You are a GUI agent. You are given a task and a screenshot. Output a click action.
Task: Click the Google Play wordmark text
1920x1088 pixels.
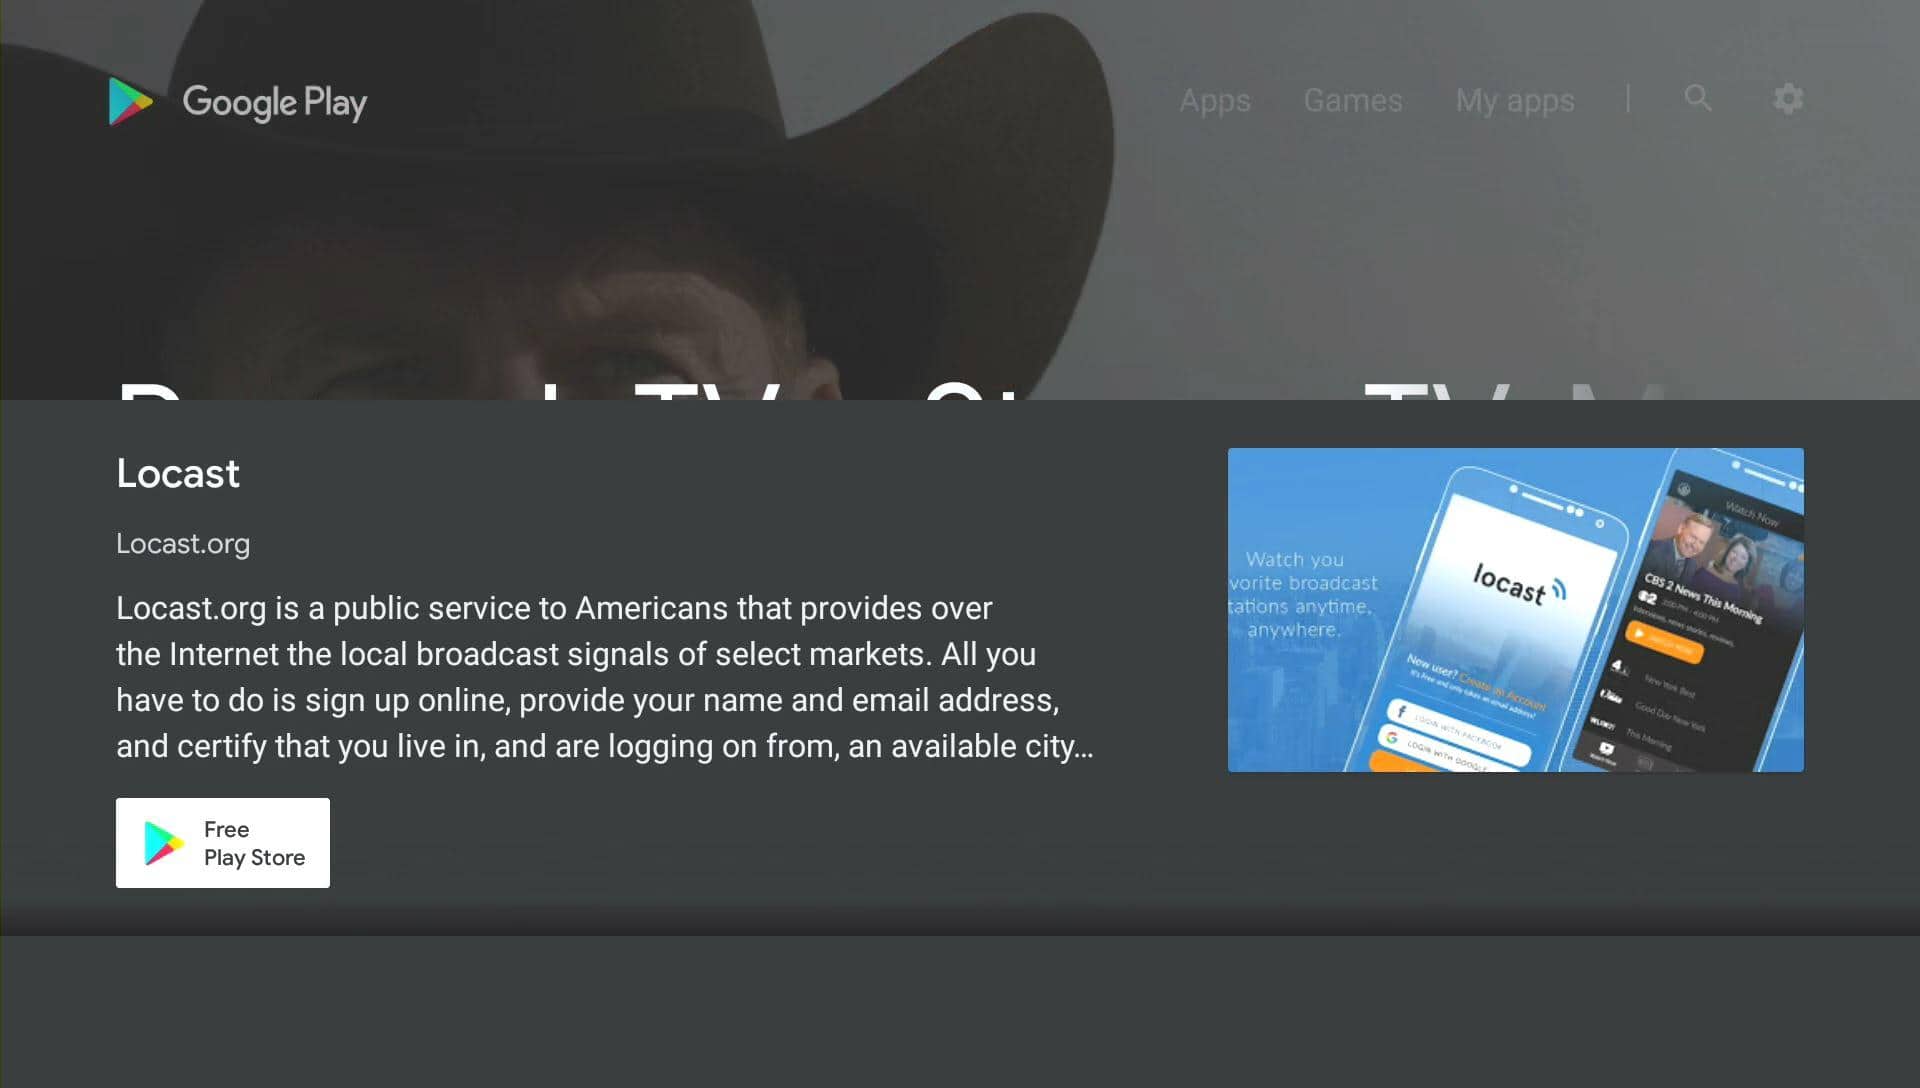pyautogui.click(x=275, y=102)
